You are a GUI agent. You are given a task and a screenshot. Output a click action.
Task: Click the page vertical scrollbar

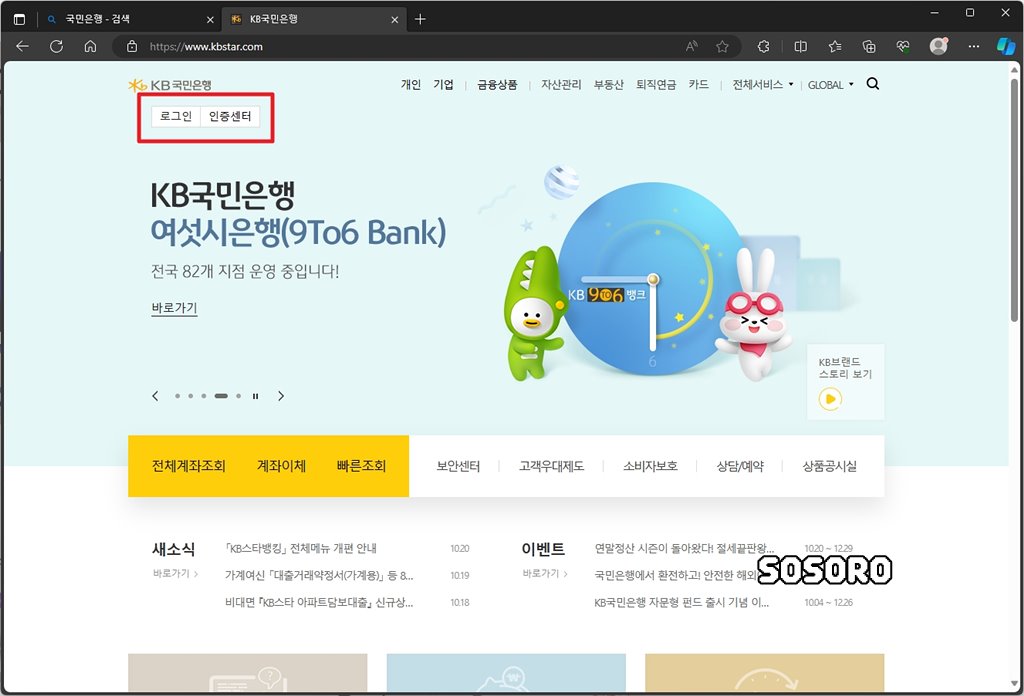(x=1014, y=199)
